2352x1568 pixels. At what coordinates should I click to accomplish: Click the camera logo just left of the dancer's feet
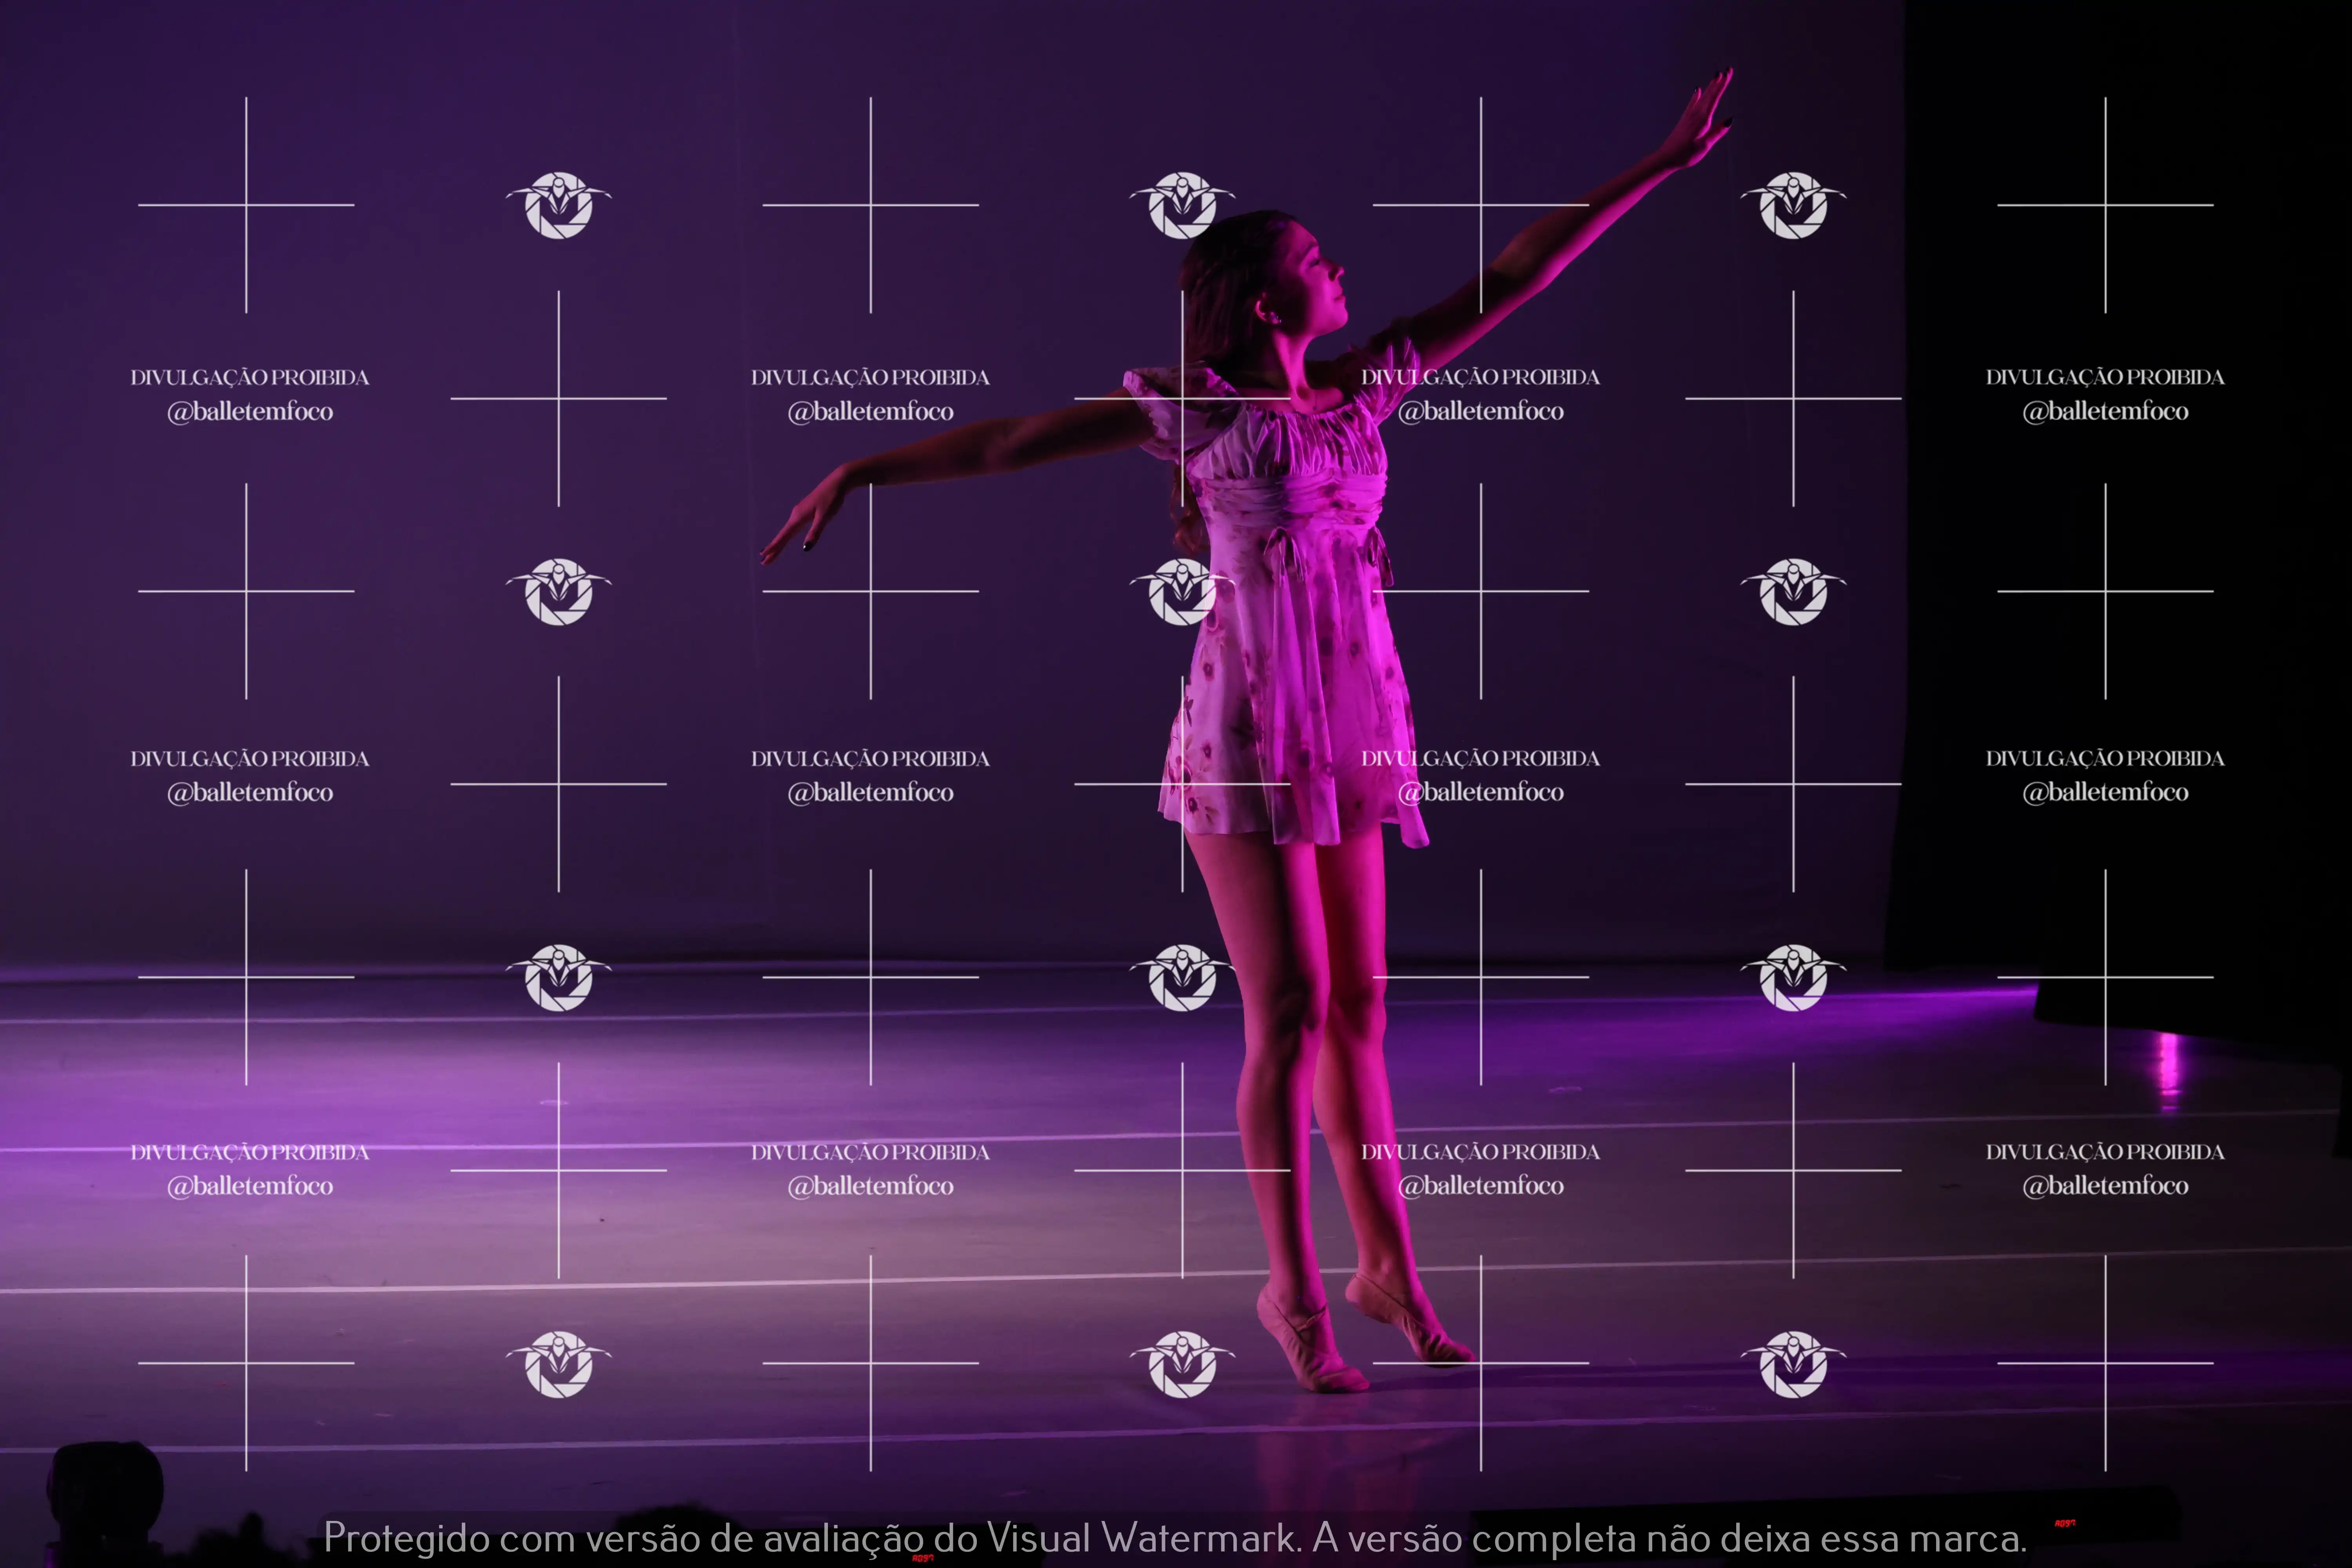click(1182, 1364)
